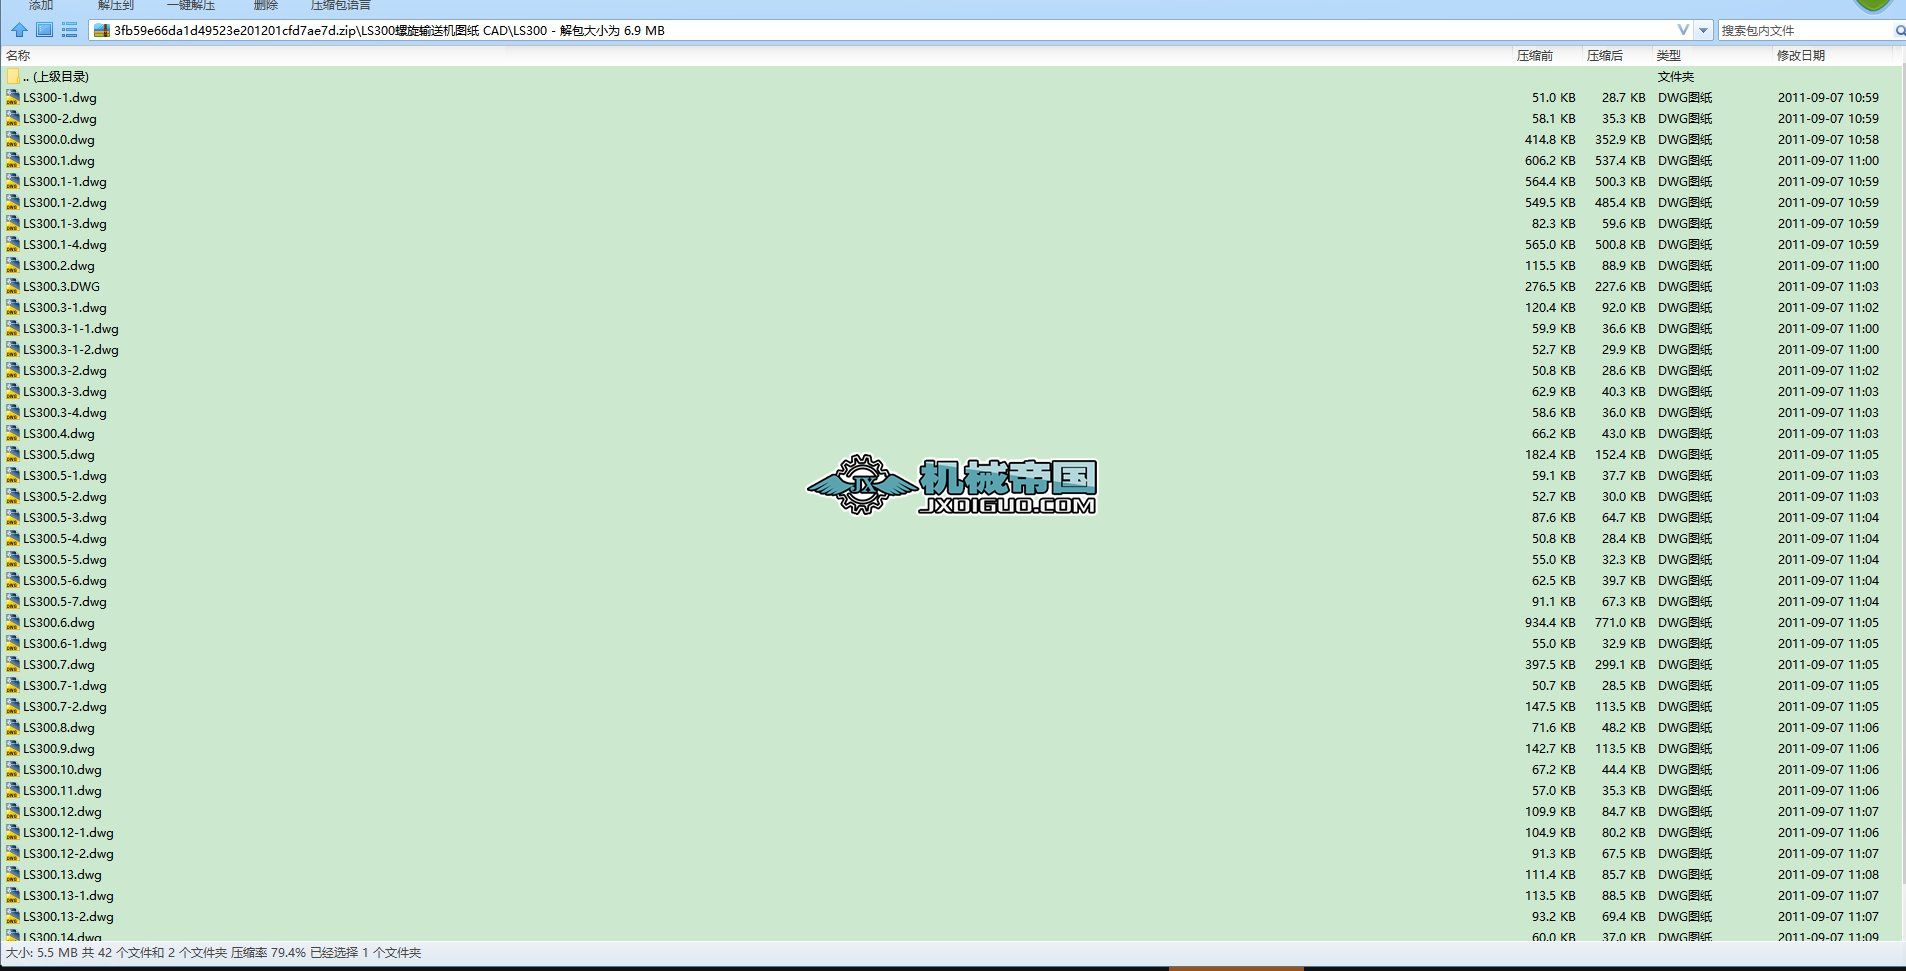Open the address bar history dropdown arrow
Screen dimensions: 1906x971
1704,31
